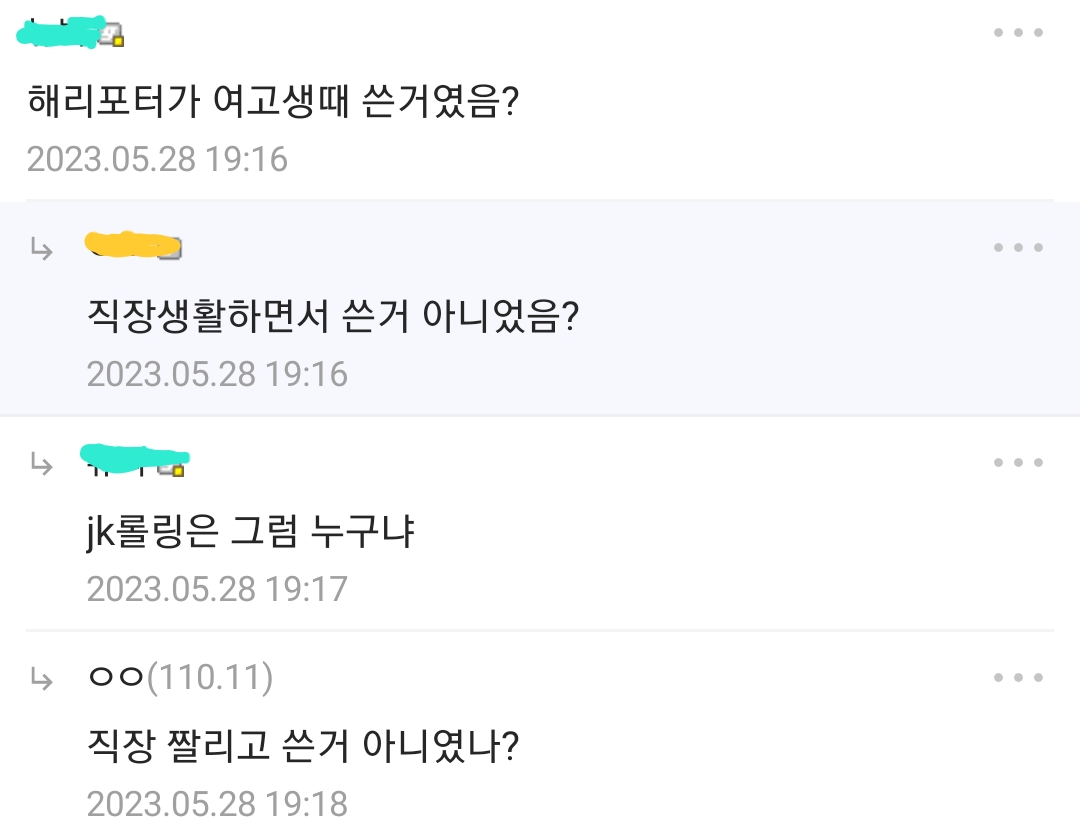Screen dimensions: 1080x837
Task: Open the ㅇㅇ(110.11) user profile
Action: coord(180,679)
